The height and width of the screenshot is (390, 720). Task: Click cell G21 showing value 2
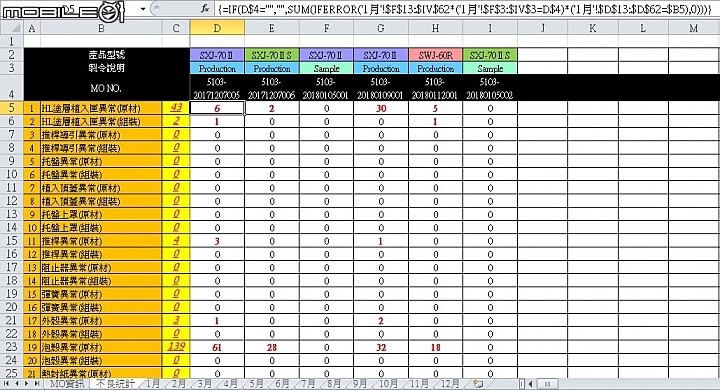[381, 321]
